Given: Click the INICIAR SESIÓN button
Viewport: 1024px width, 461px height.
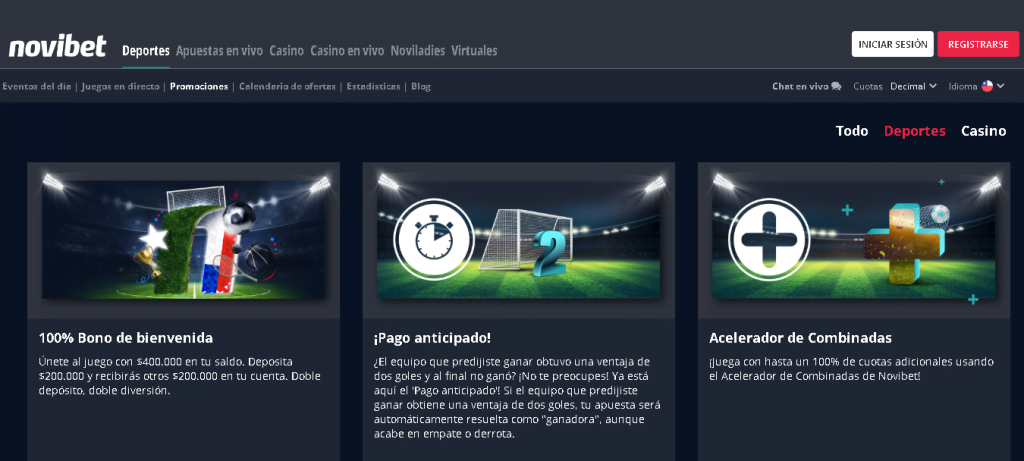Looking at the screenshot, I should [x=893, y=44].
